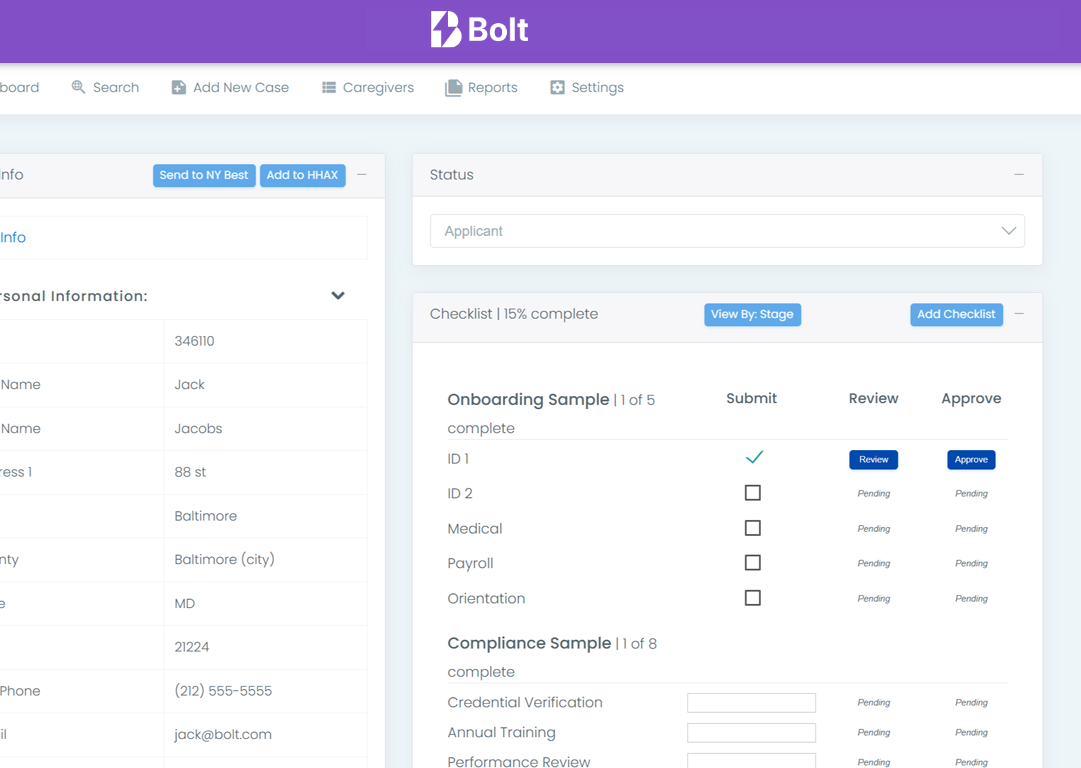1081x768 pixels.
Task: Select the Search magnifier icon
Action: [x=76, y=87]
